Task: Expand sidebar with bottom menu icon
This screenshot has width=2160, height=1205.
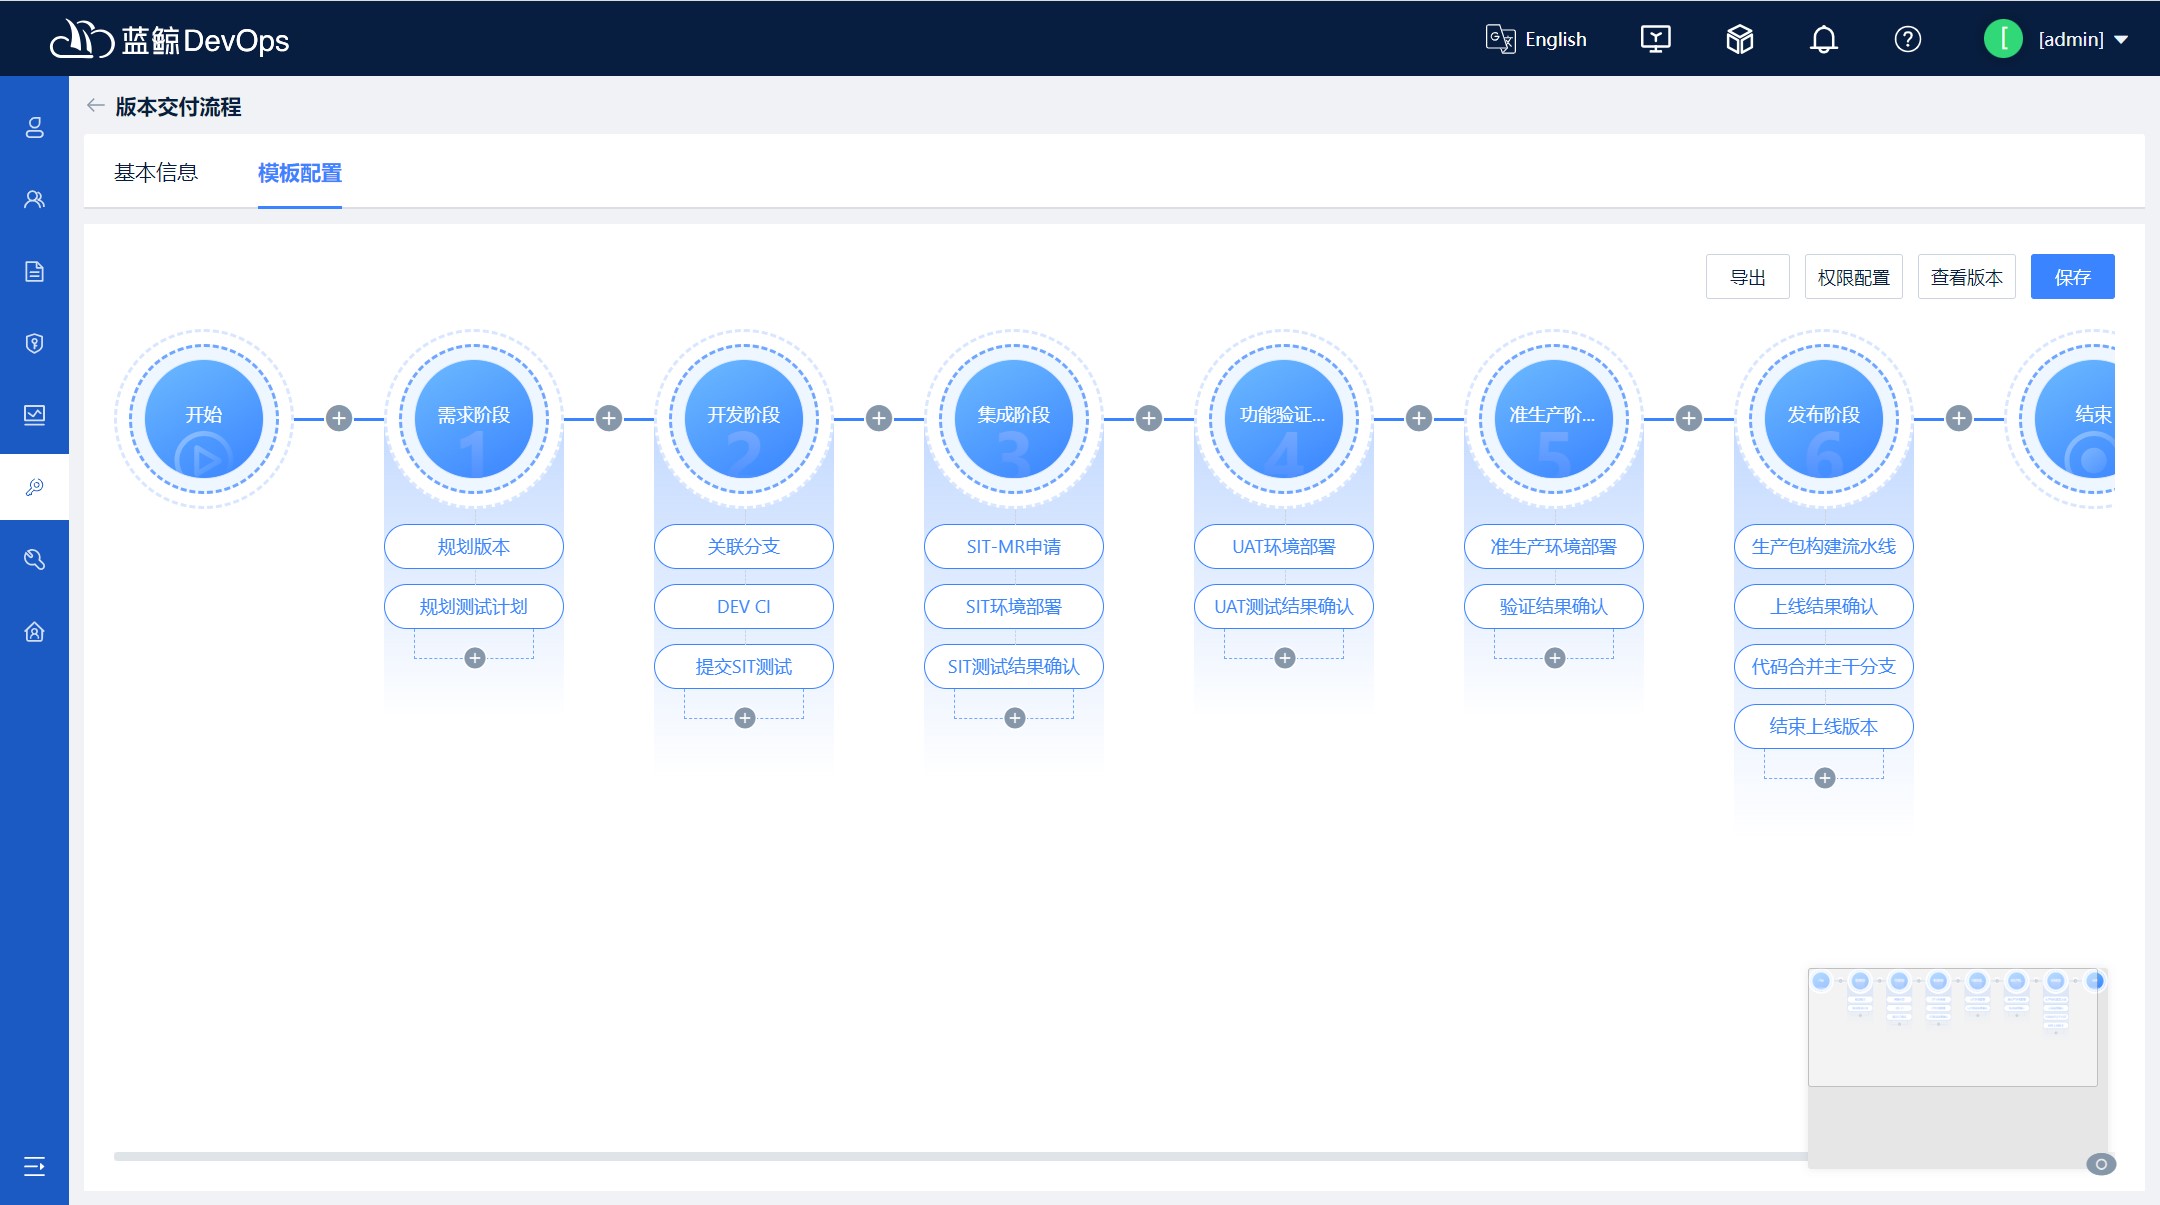Action: [x=34, y=1166]
